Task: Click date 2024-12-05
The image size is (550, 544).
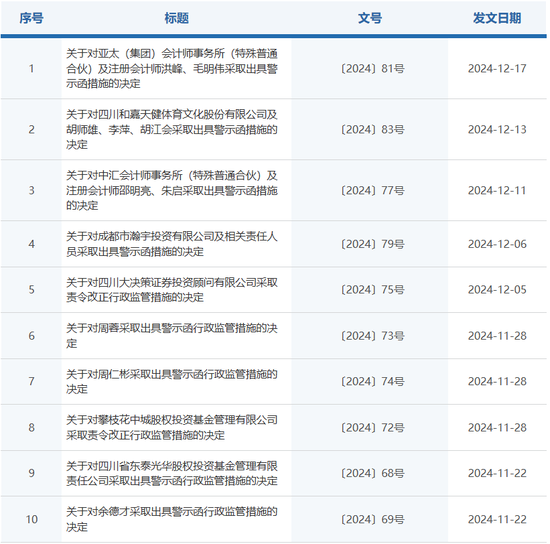Action: (x=497, y=290)
